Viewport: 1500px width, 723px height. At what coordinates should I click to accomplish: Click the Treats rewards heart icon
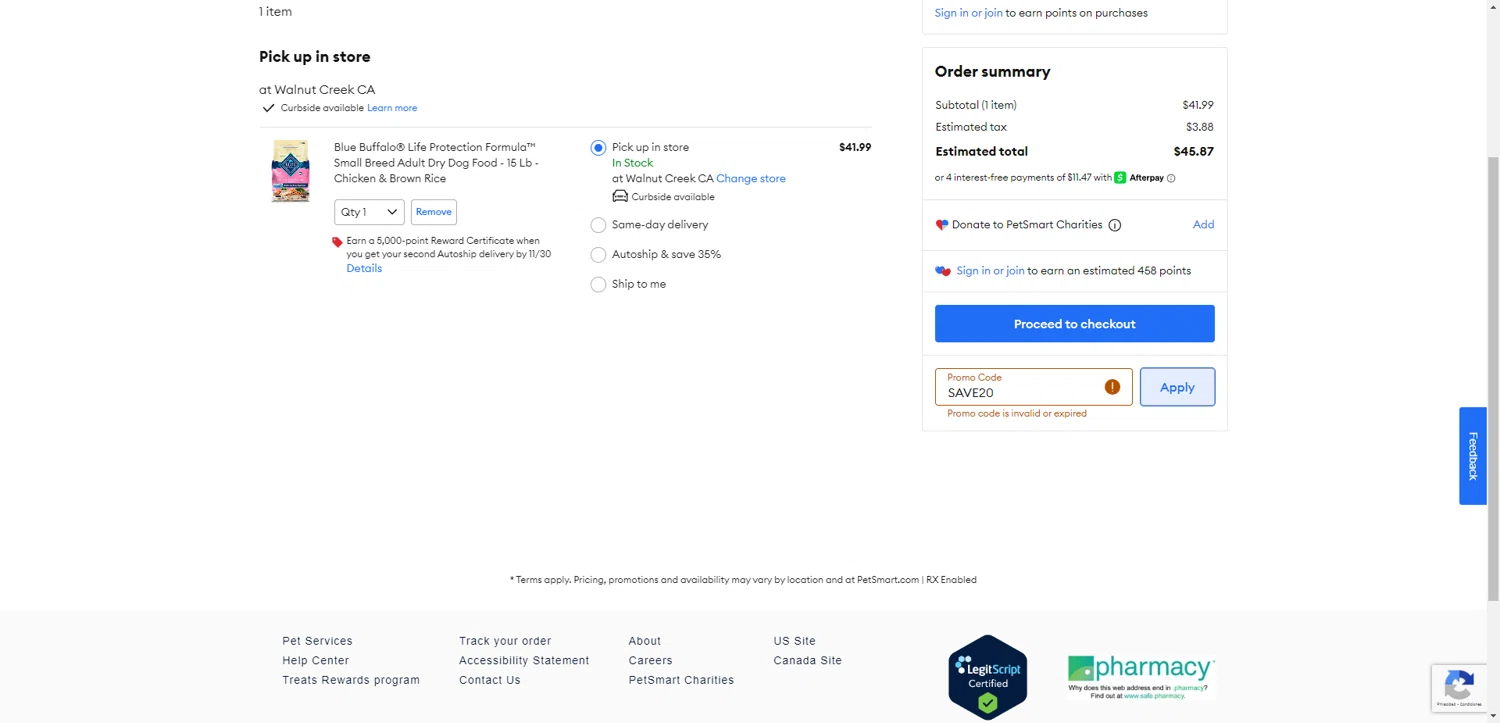pyautogui.click(x=943, y=271)
